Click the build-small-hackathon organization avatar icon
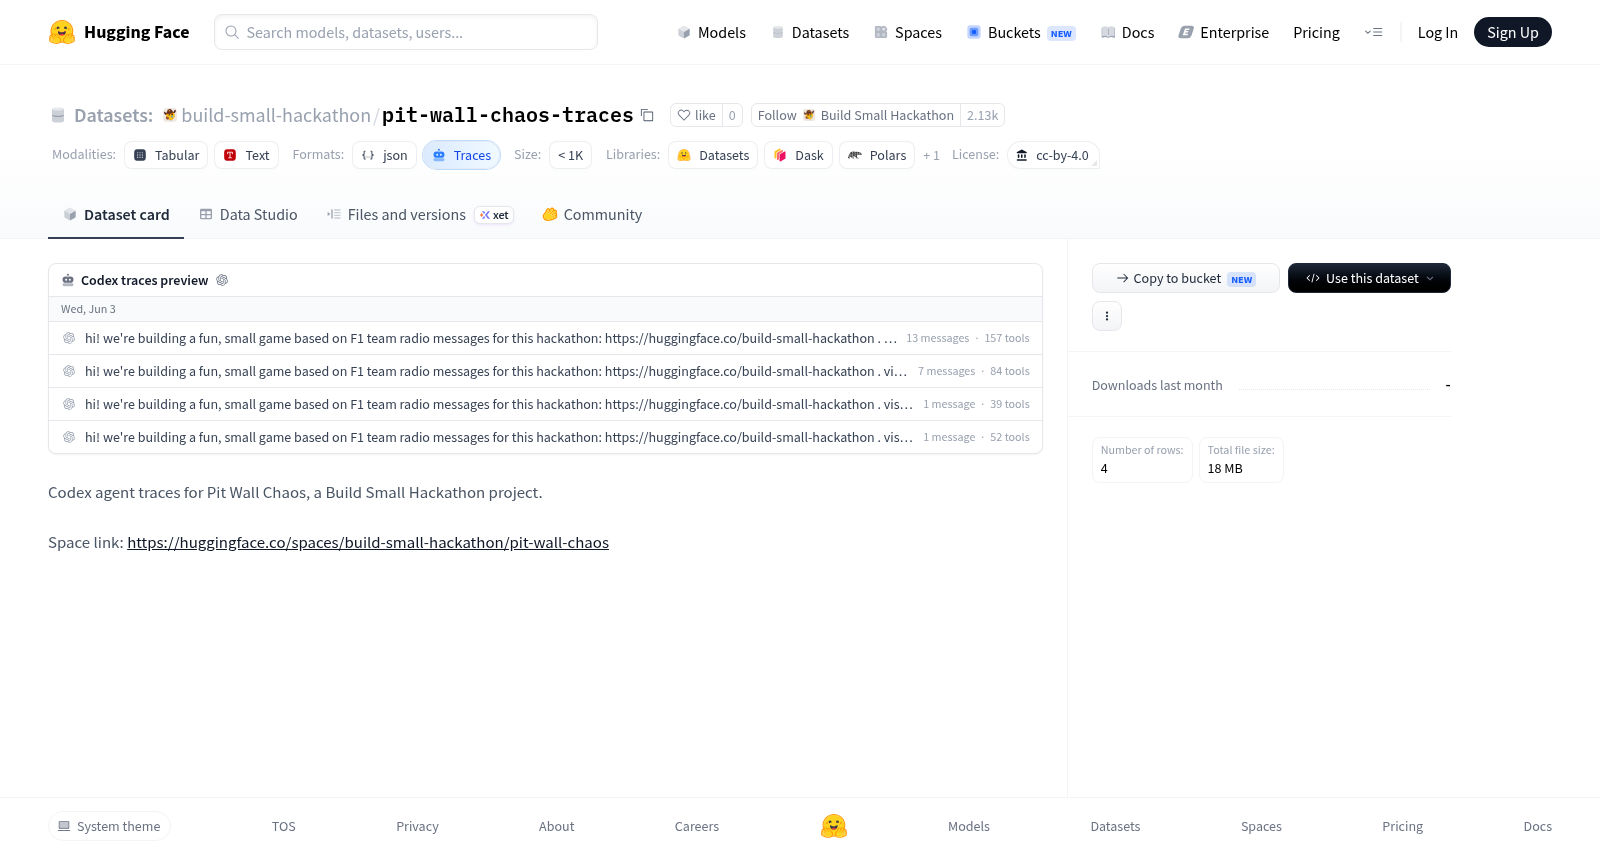 coord(170,115)
